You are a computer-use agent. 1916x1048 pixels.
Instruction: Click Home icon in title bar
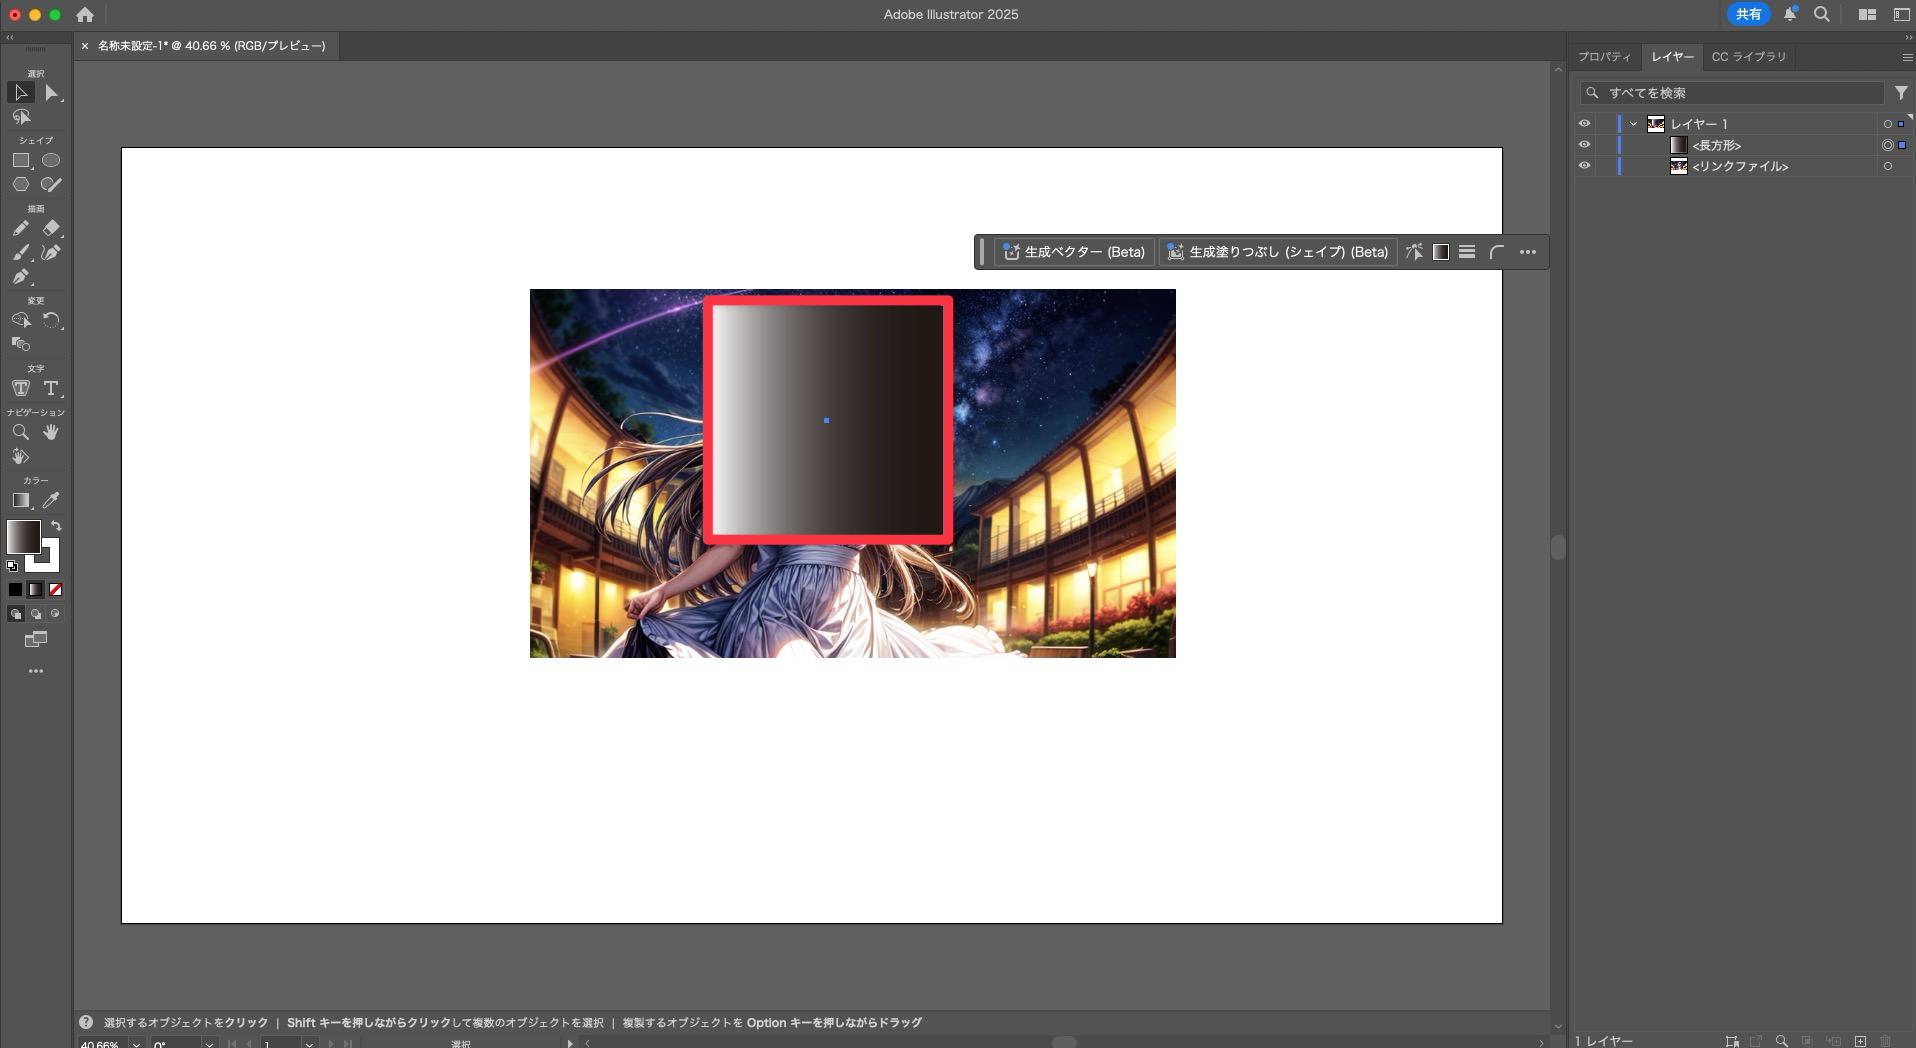pos(85,15)
